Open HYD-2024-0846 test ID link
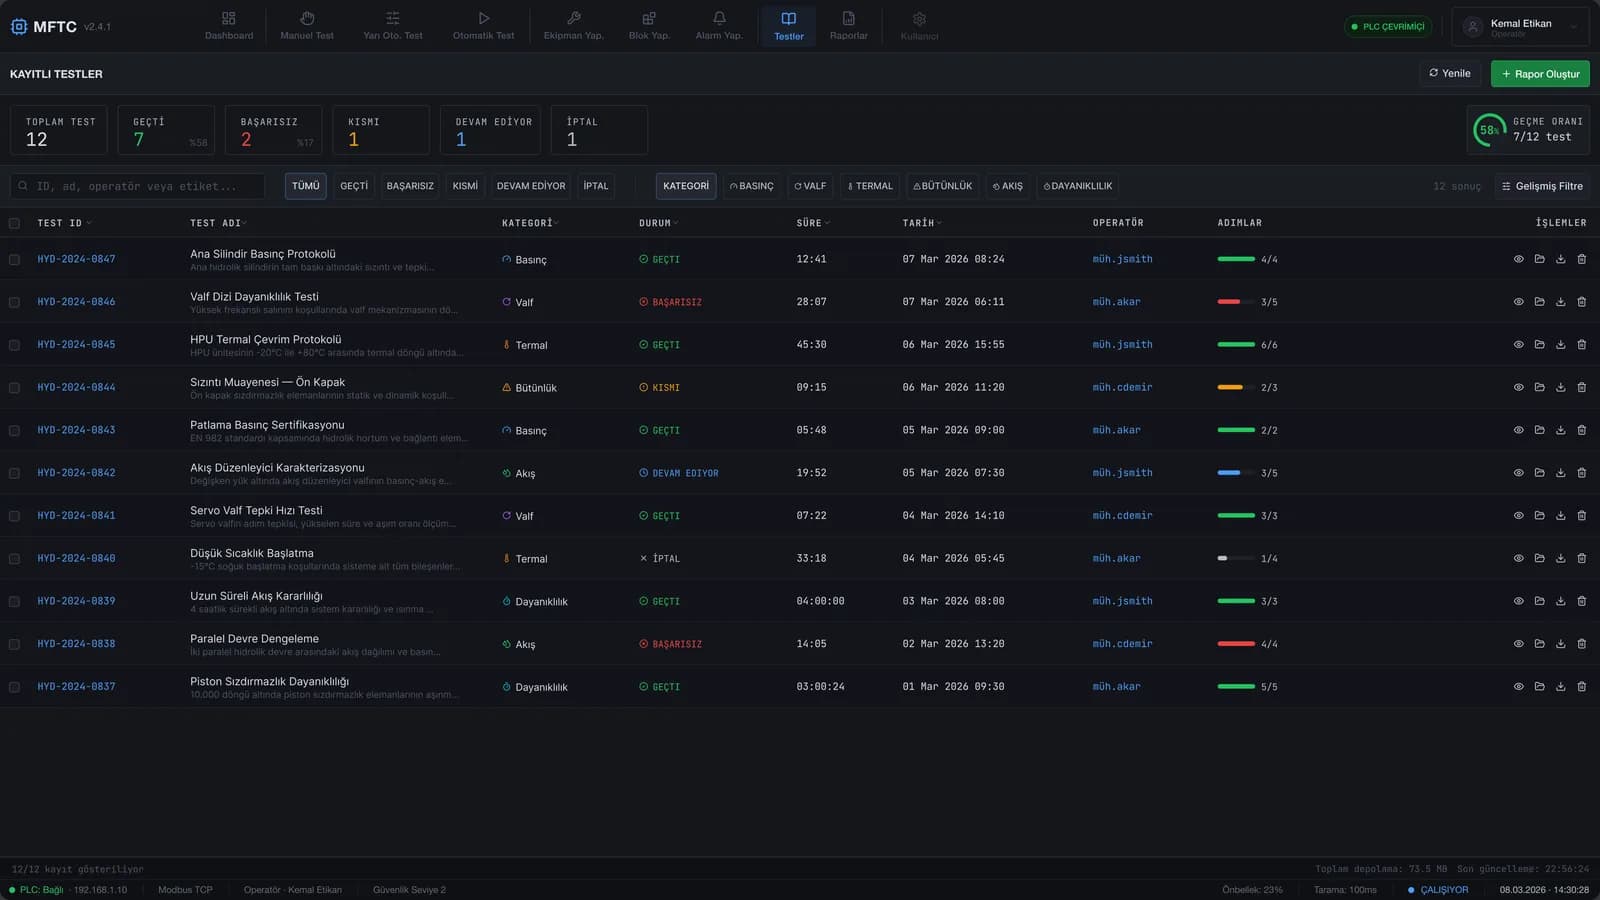The image size is (1600, 900). click(76, 302)
